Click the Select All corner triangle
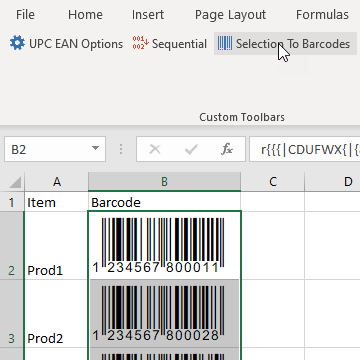This screenshot has width=360, height=360. [x=15, y=182]
